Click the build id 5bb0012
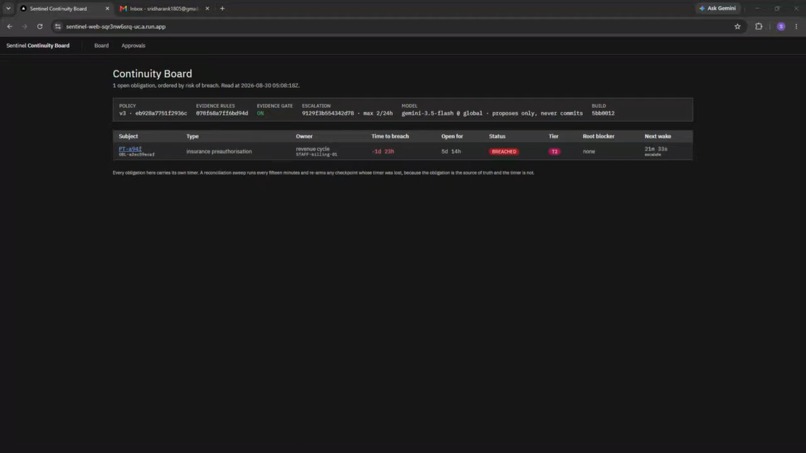 click(603, 113)
